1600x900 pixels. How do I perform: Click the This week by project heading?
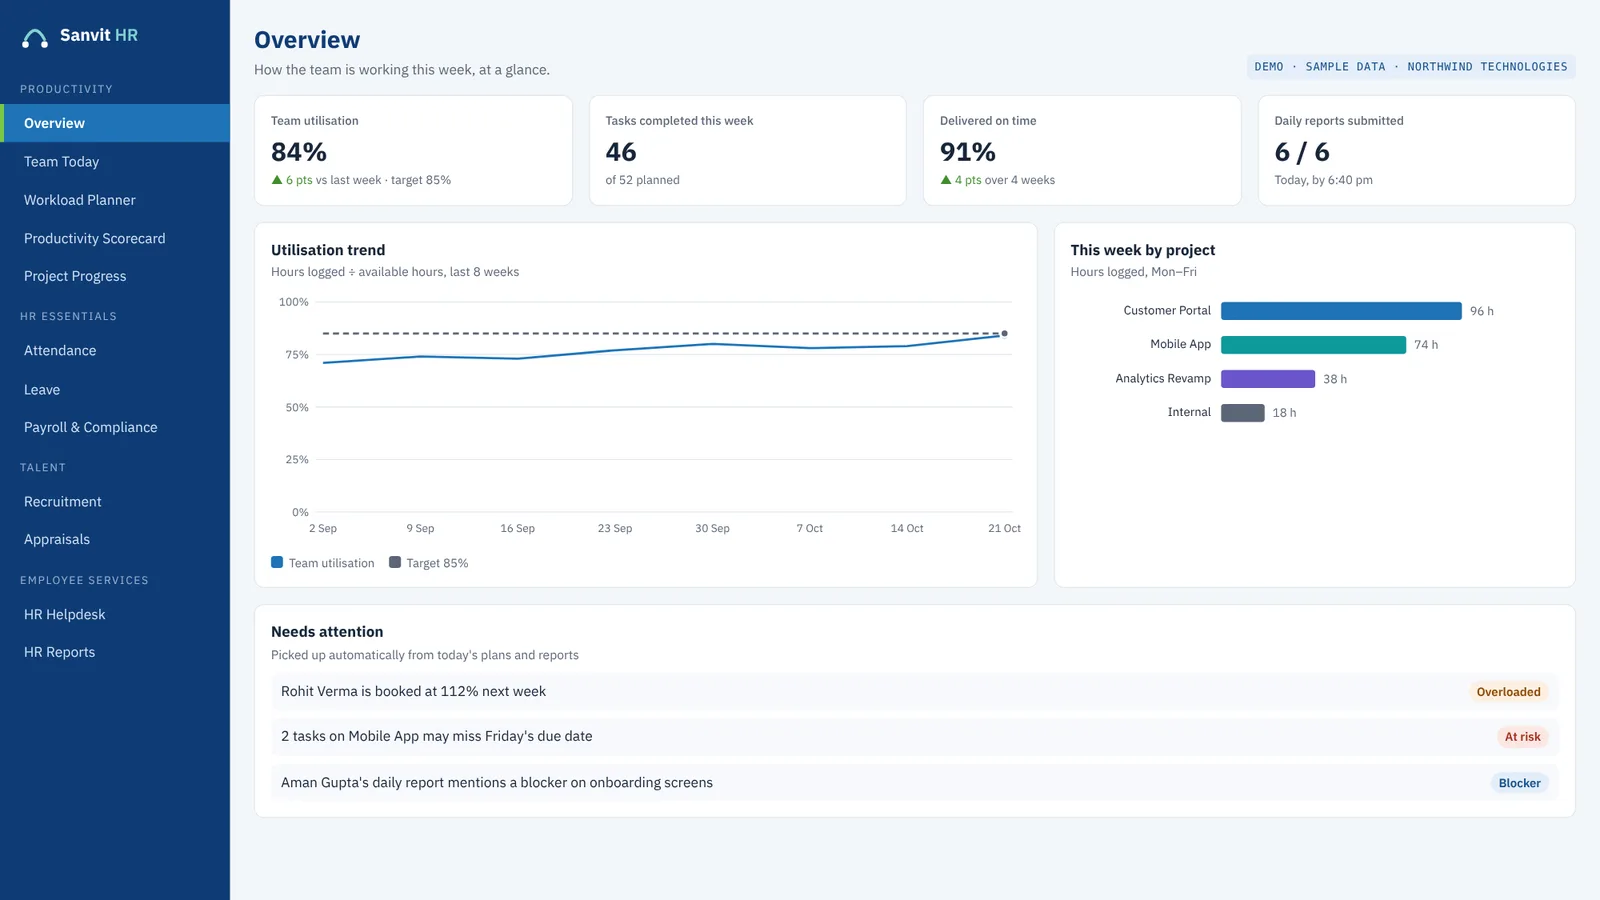pyautogui.click(x=1143, y=250)
